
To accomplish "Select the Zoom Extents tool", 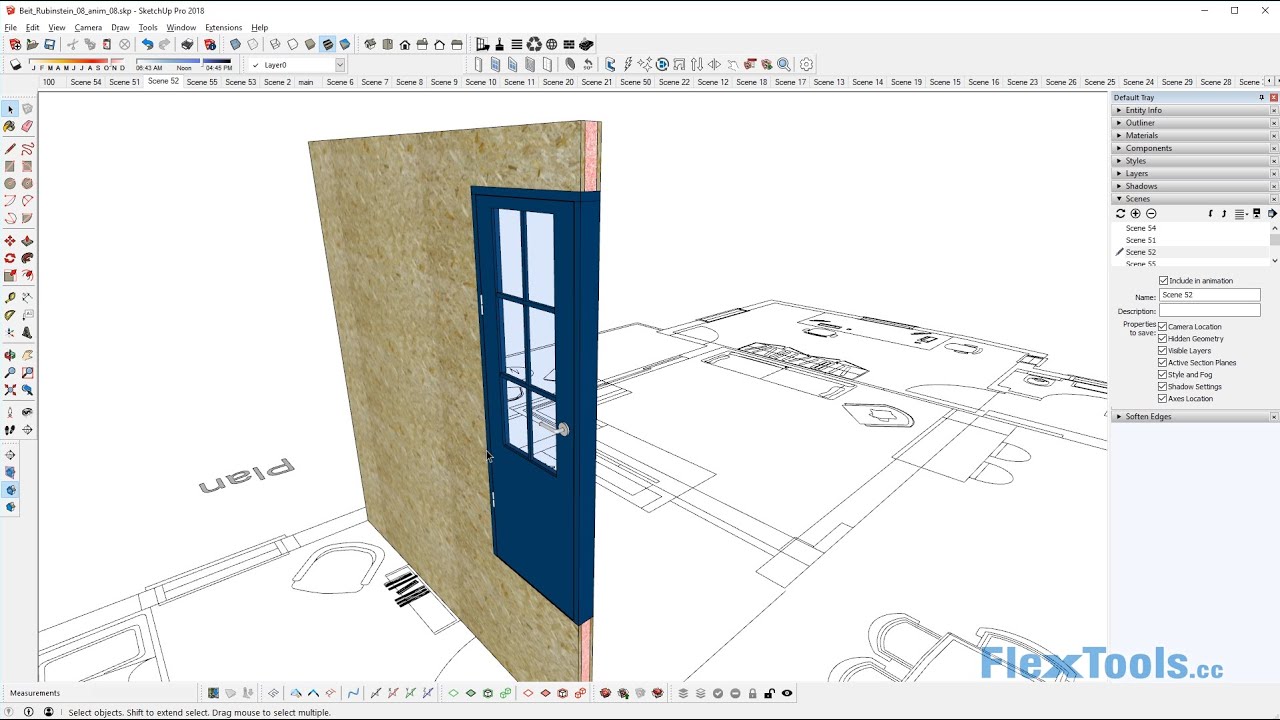I will pos(10,389).
